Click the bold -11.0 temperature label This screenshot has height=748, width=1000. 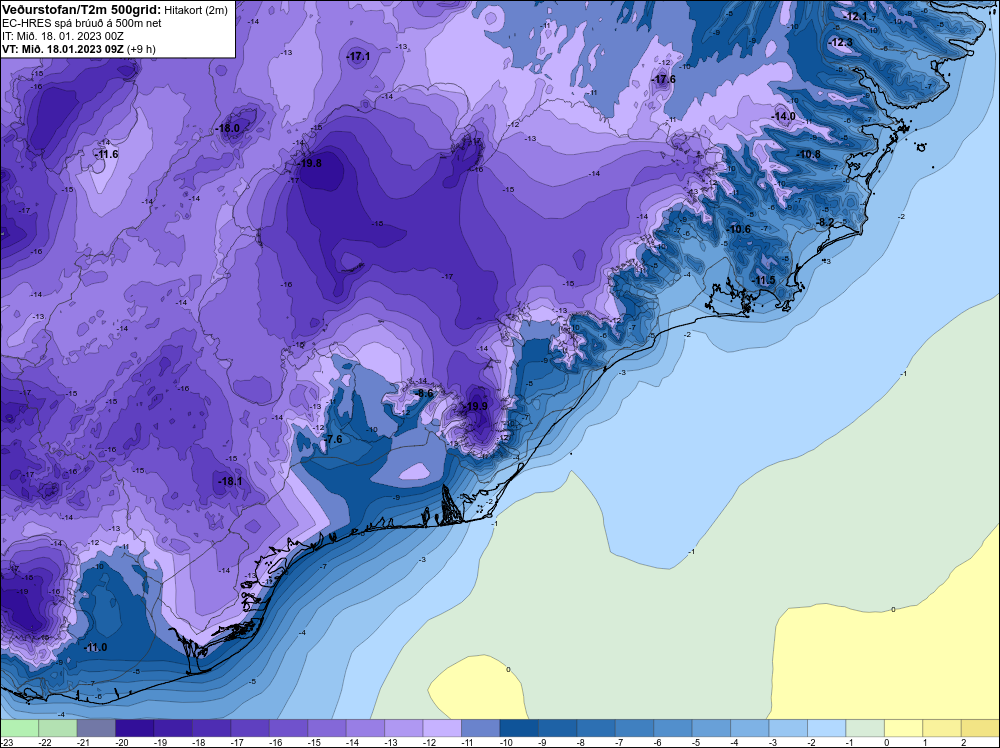pos(96,647)
